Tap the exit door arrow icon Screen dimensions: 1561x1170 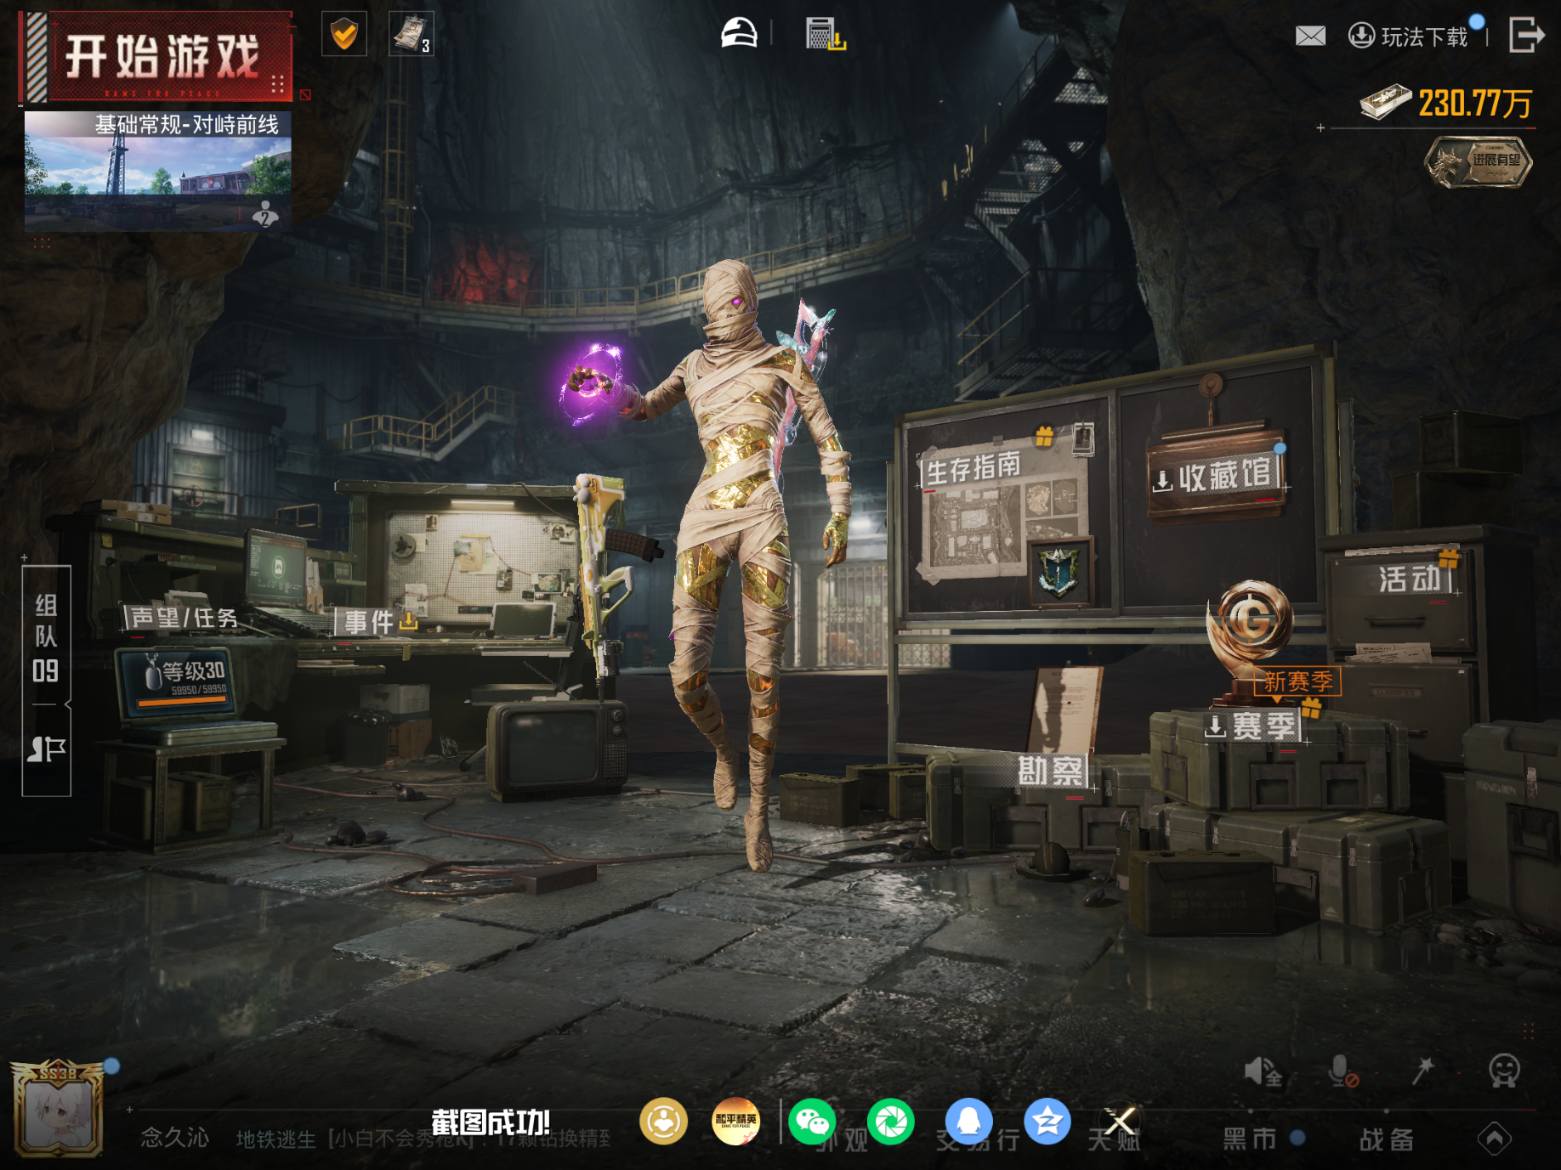pos(1526,34)
